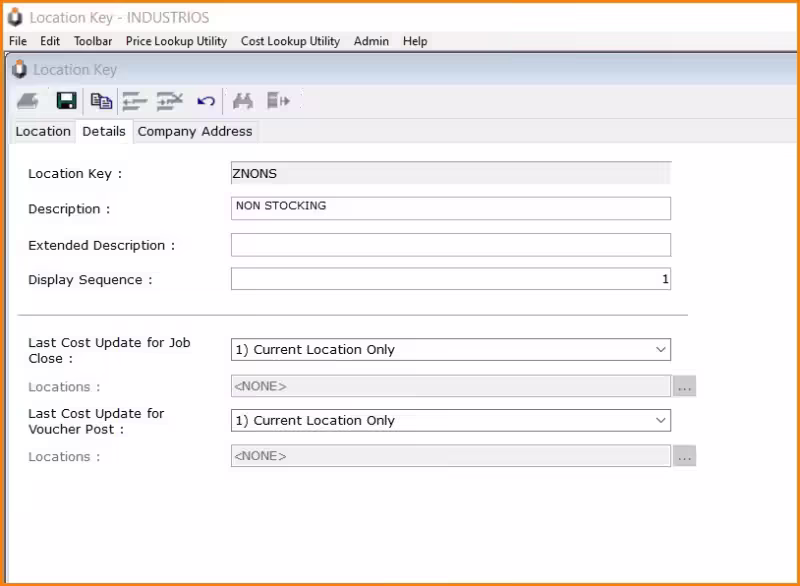Click the 'Extended Description :' label
The image size is (800, 586).
102,246
